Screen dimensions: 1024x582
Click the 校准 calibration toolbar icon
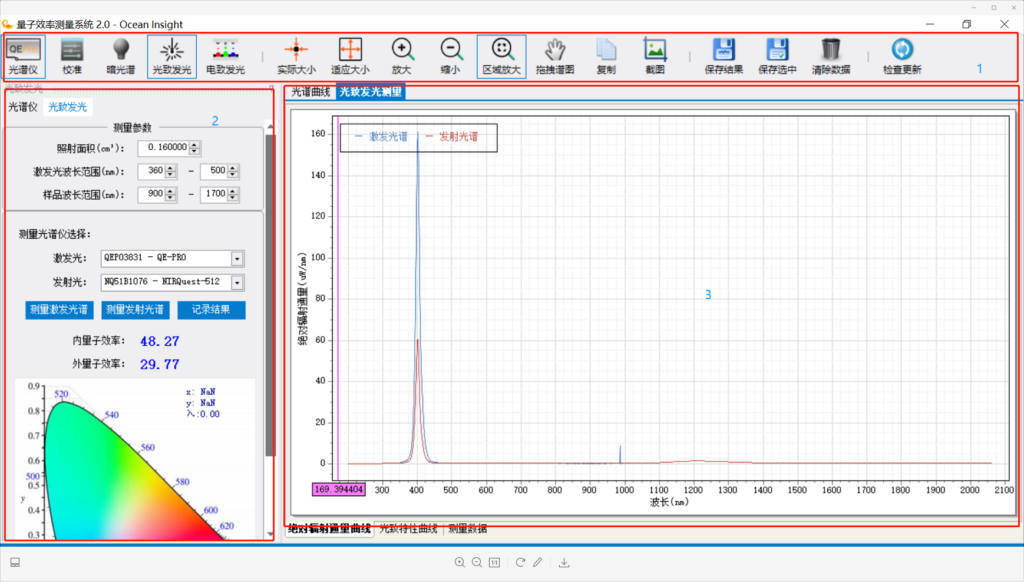point(72,56)
